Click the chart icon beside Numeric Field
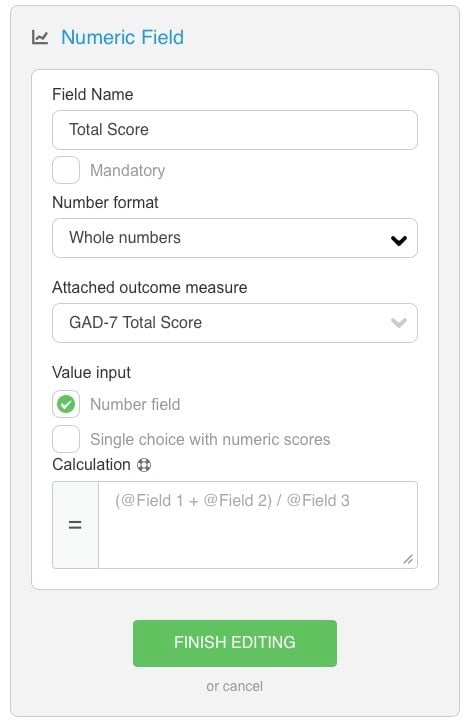This screenshot has height=723, width=469. (40, 37)
